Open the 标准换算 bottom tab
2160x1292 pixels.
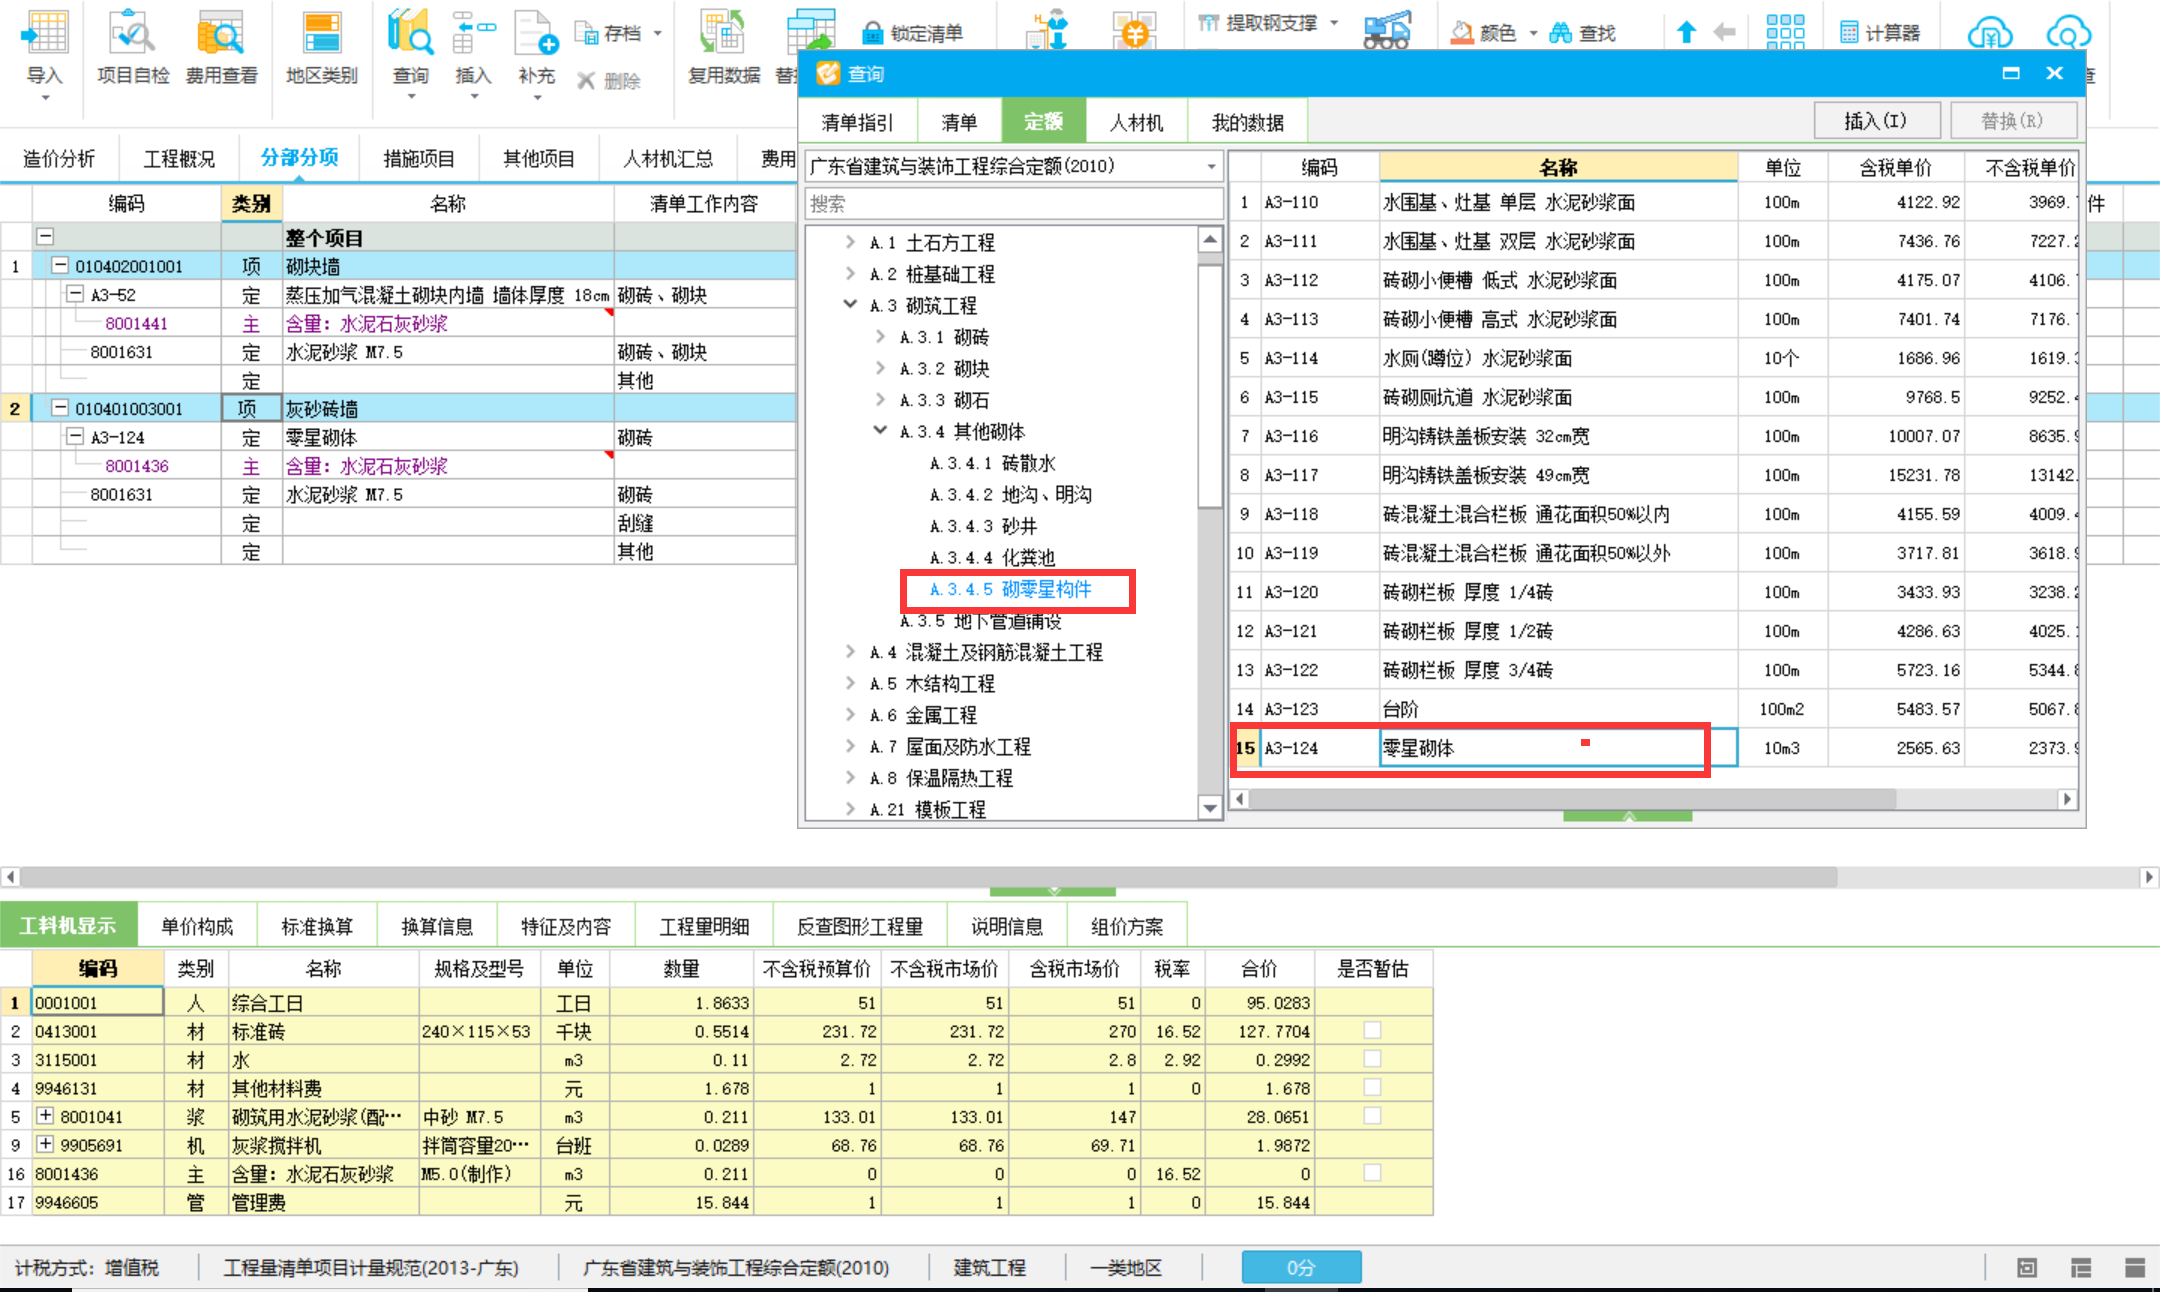[317, 926]
